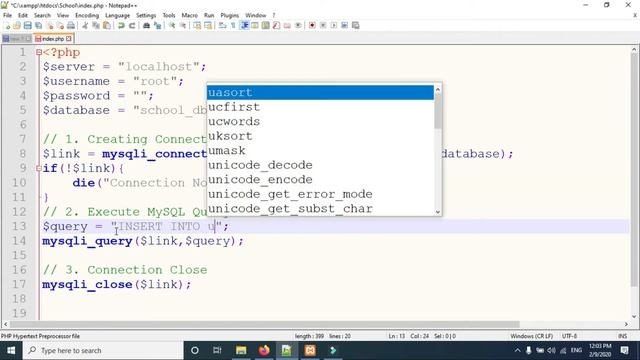Screen dimensions: 640x360
Task: Click Stop Recording macro icon
Action: (323, 26)
